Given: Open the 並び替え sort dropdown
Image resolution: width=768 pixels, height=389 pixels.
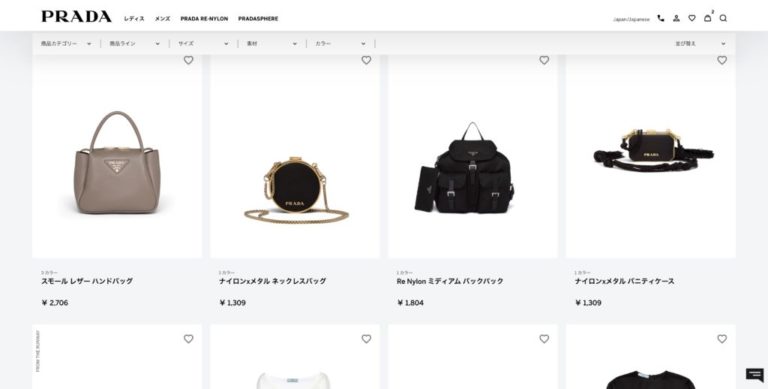Looking at the screenshot, I should point(700,44).
